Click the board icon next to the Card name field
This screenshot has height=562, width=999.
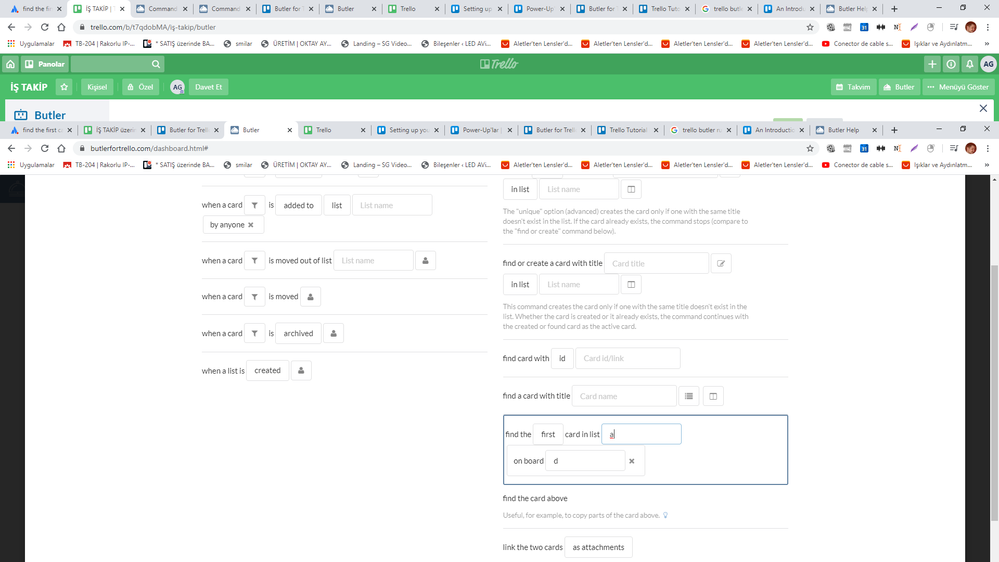click(x=713, y=396)
